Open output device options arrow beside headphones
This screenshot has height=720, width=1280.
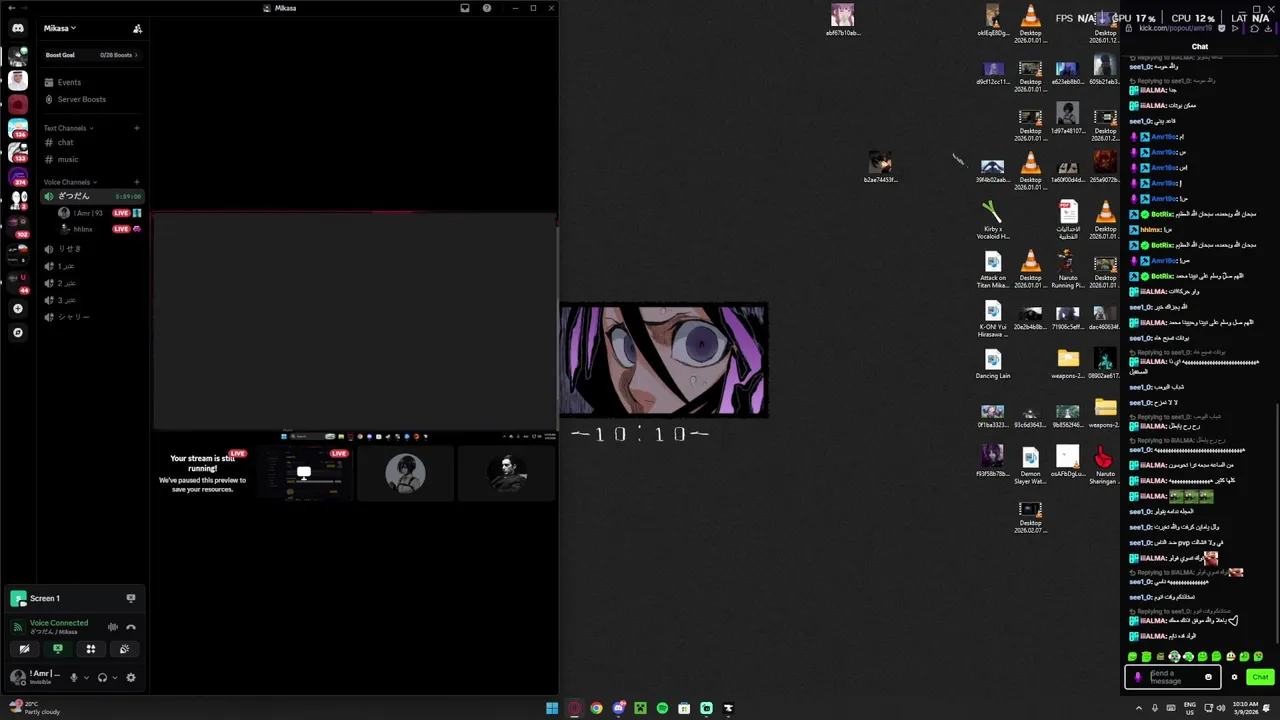pyautogui.click(x=115, y=677)
